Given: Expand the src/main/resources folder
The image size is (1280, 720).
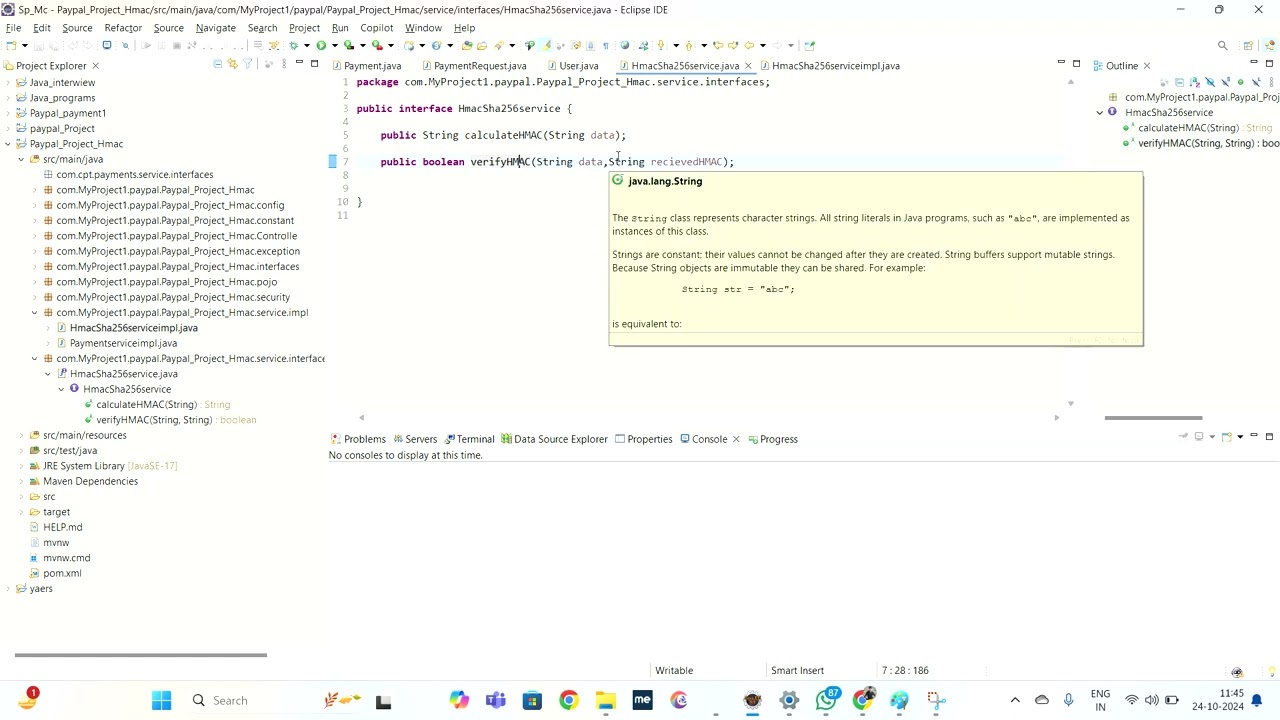Looking at the screenshot, I should (21, 435).
